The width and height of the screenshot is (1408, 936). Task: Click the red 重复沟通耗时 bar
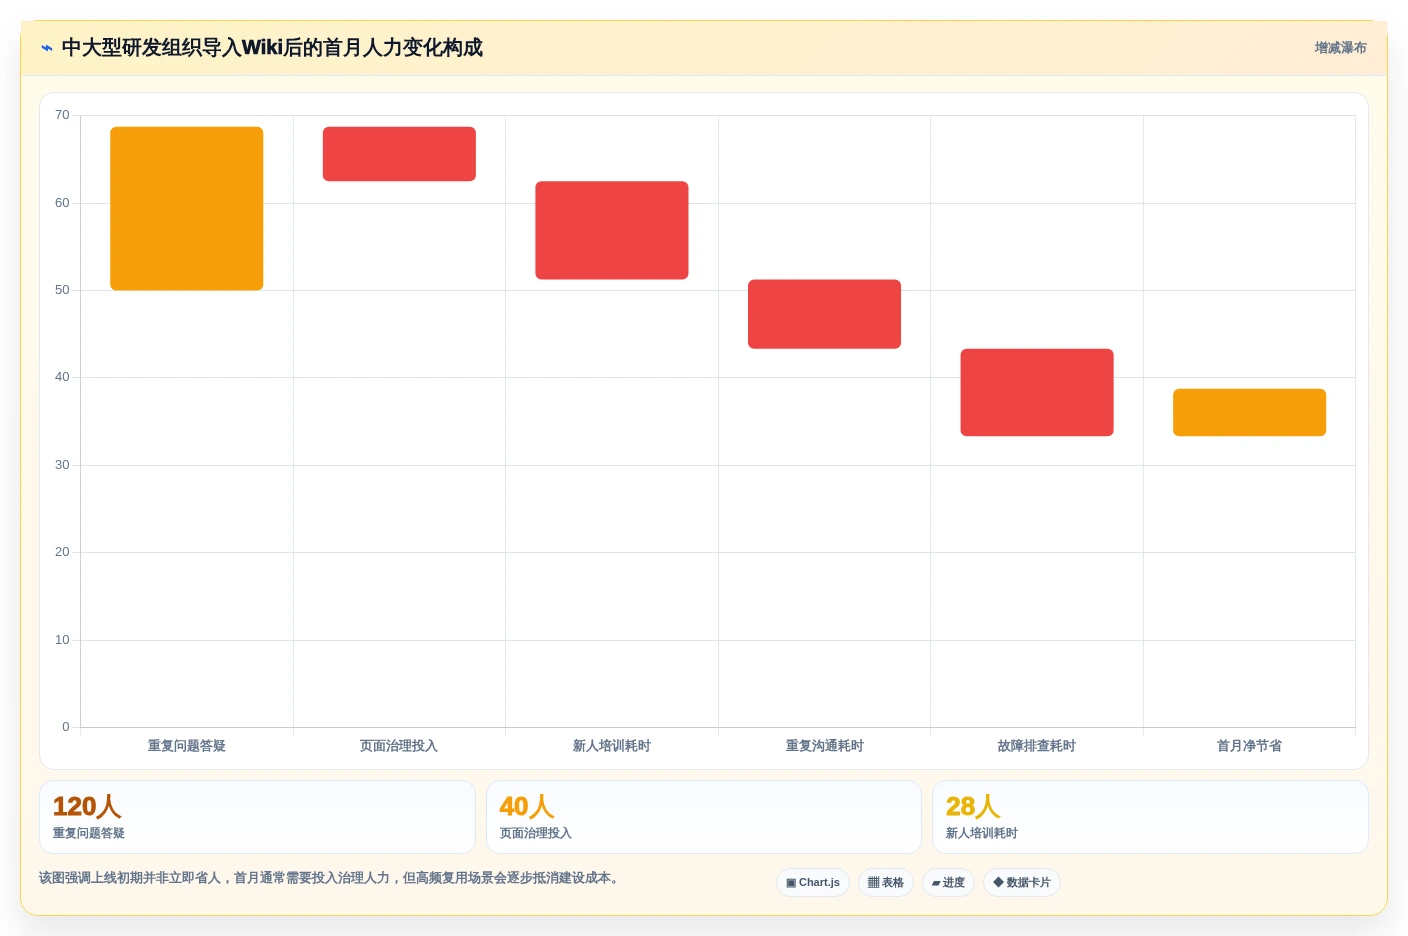[x=824, y=314]
